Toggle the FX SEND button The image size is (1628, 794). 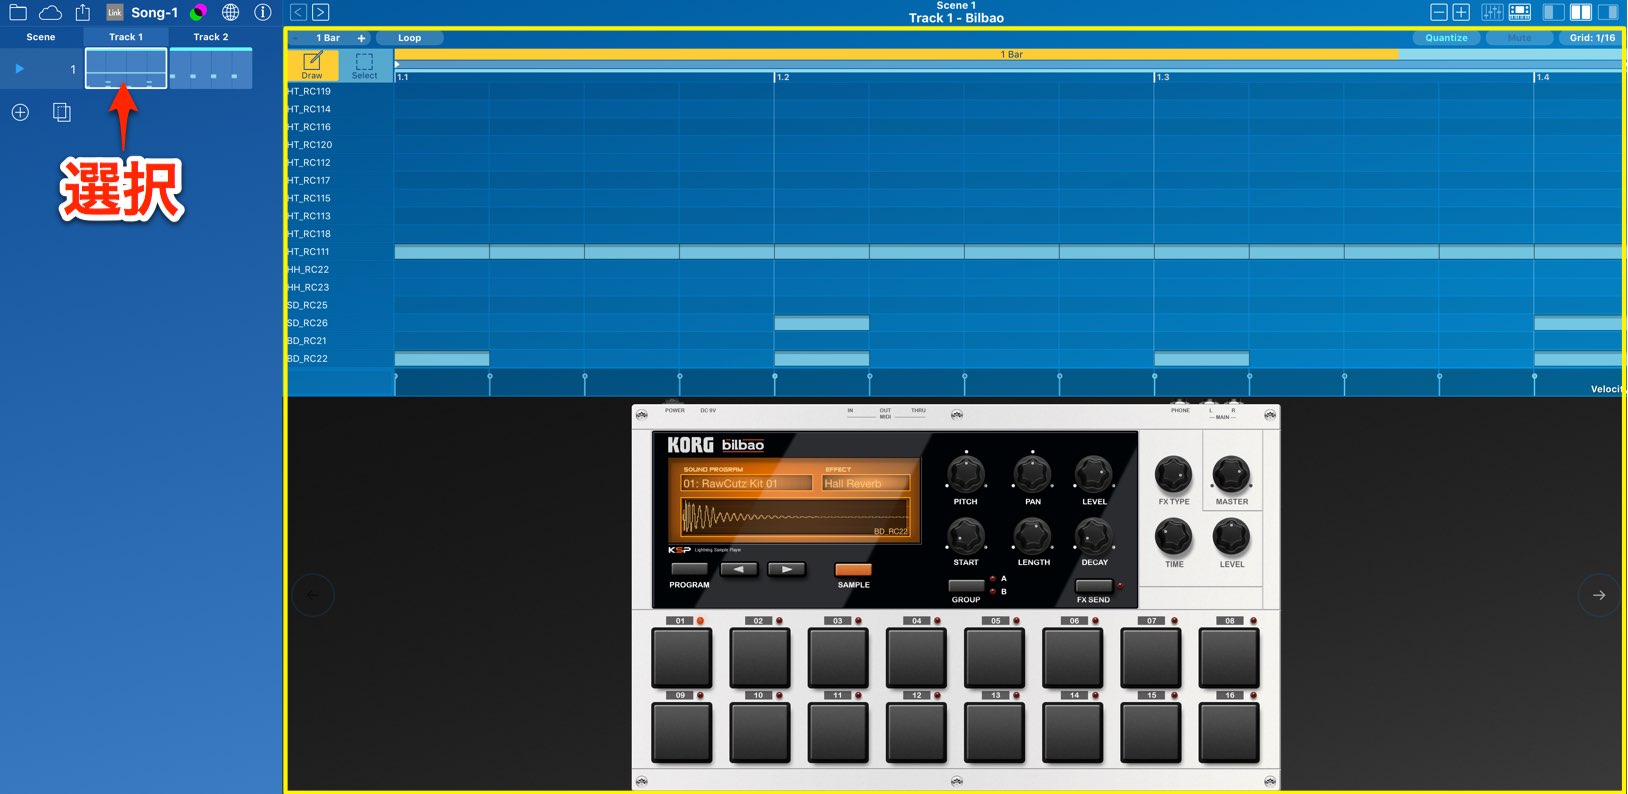[x=1093, y=585]
